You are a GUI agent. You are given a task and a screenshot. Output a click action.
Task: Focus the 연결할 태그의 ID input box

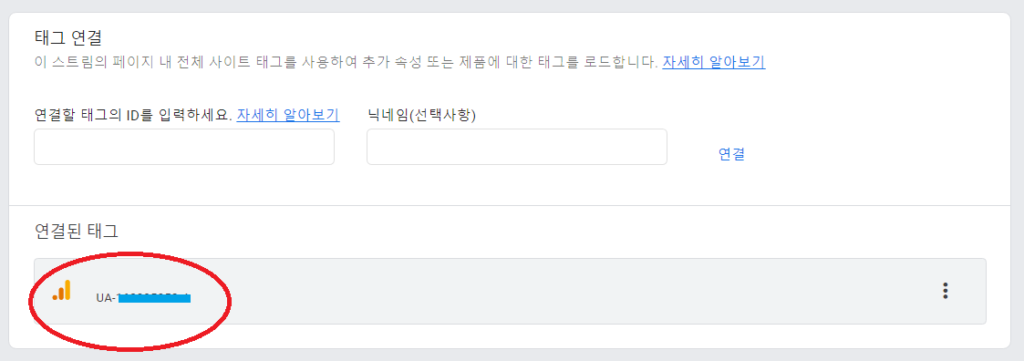click(184, 147)
